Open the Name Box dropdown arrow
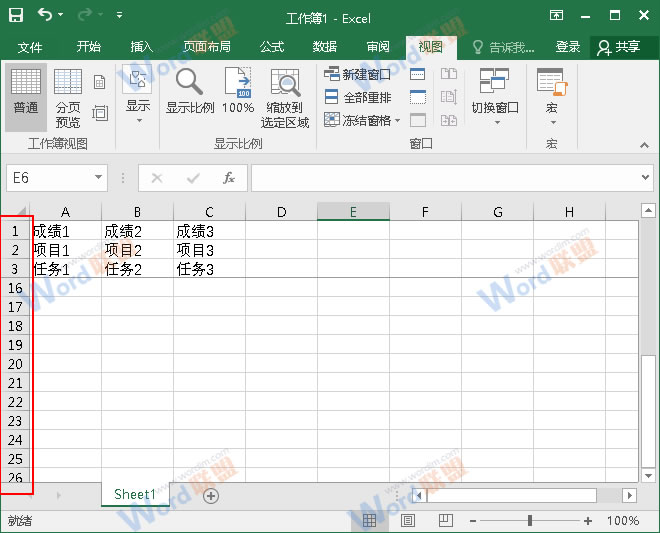 click(x=98, y=177)
